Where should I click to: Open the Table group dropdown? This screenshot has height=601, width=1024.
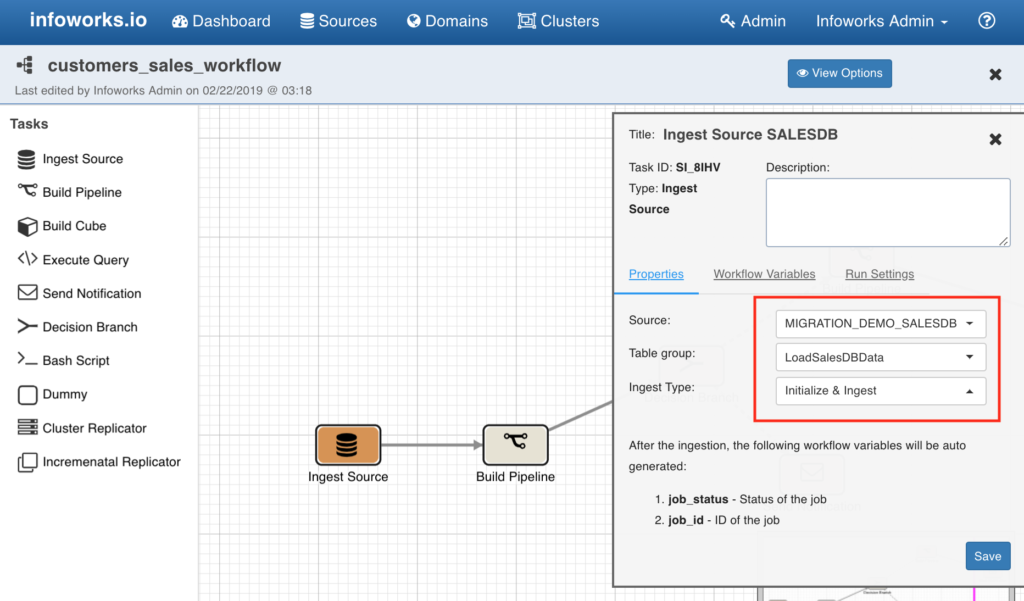click(x=880, y=356)
